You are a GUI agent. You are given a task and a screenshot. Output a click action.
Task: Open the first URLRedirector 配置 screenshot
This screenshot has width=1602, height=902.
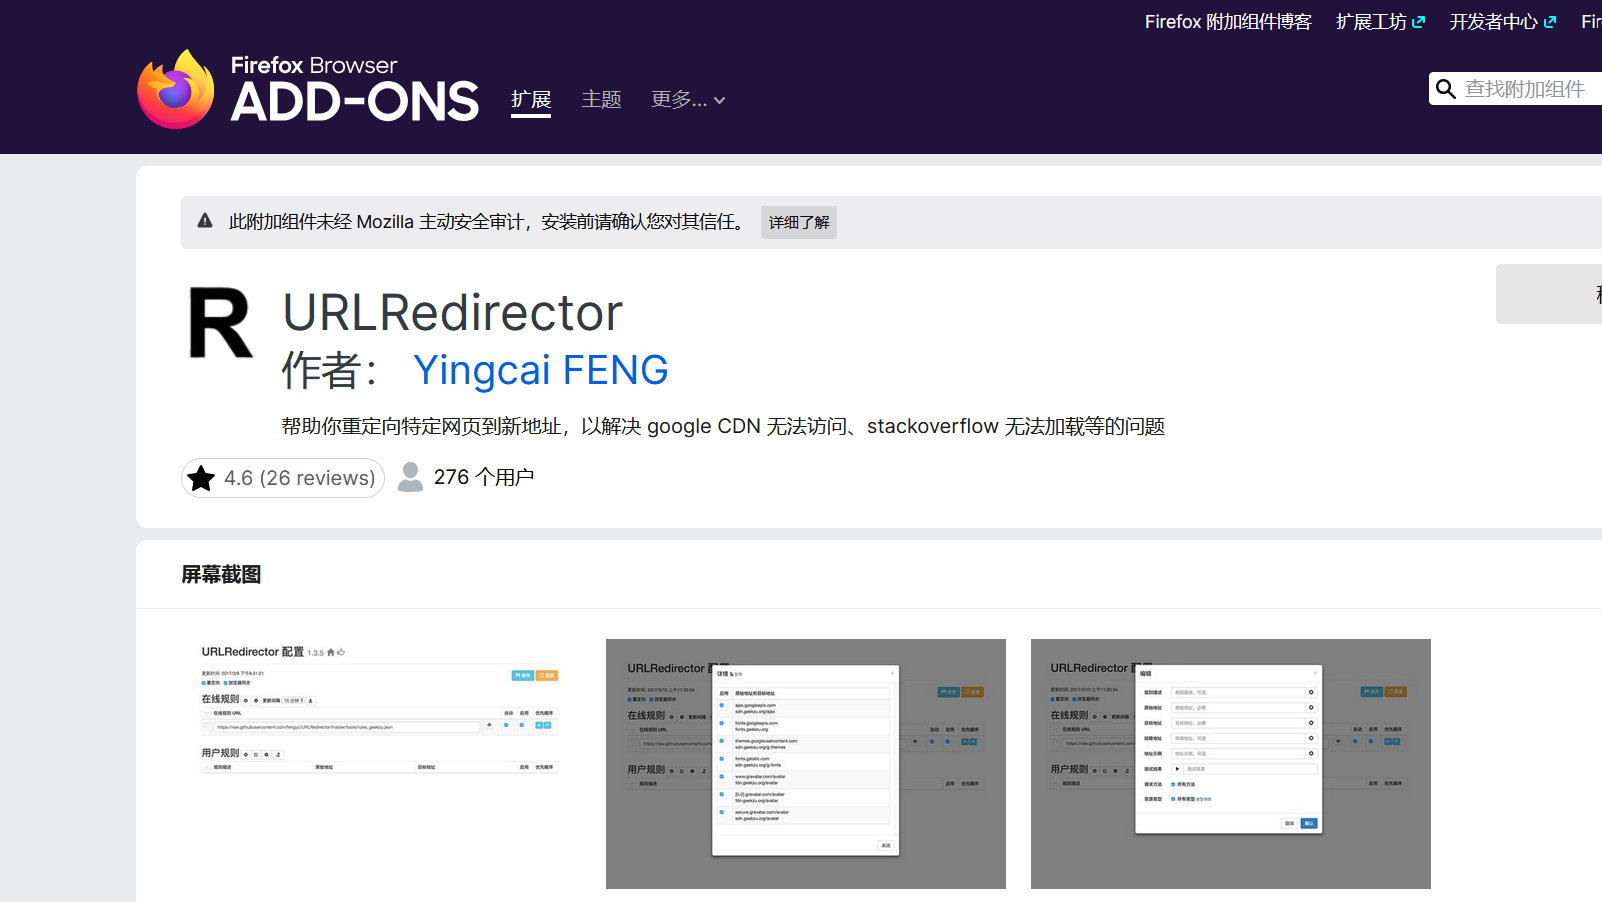(x=381, y=763)
